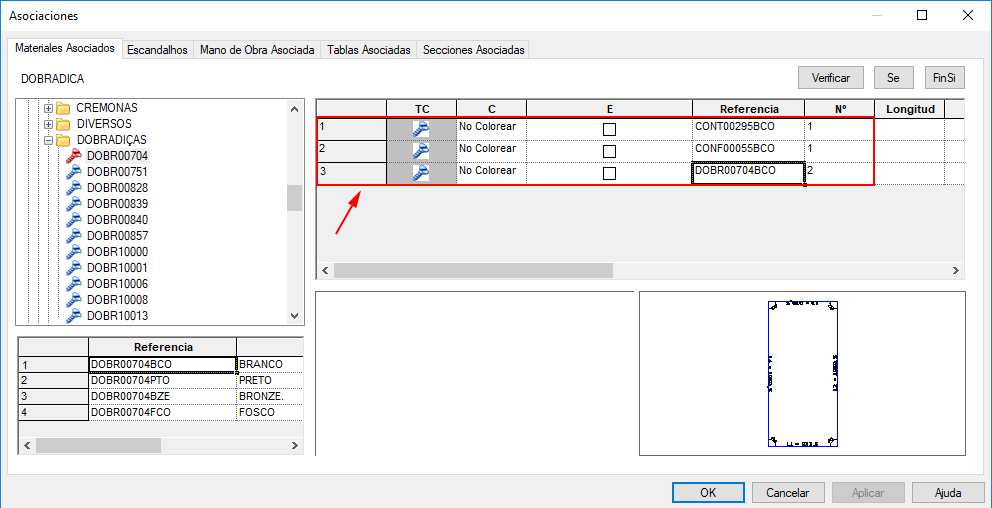992x508 pixels.
Task: Collapse the DOBRADIÇAS tree folder
Action: [47, 140]
